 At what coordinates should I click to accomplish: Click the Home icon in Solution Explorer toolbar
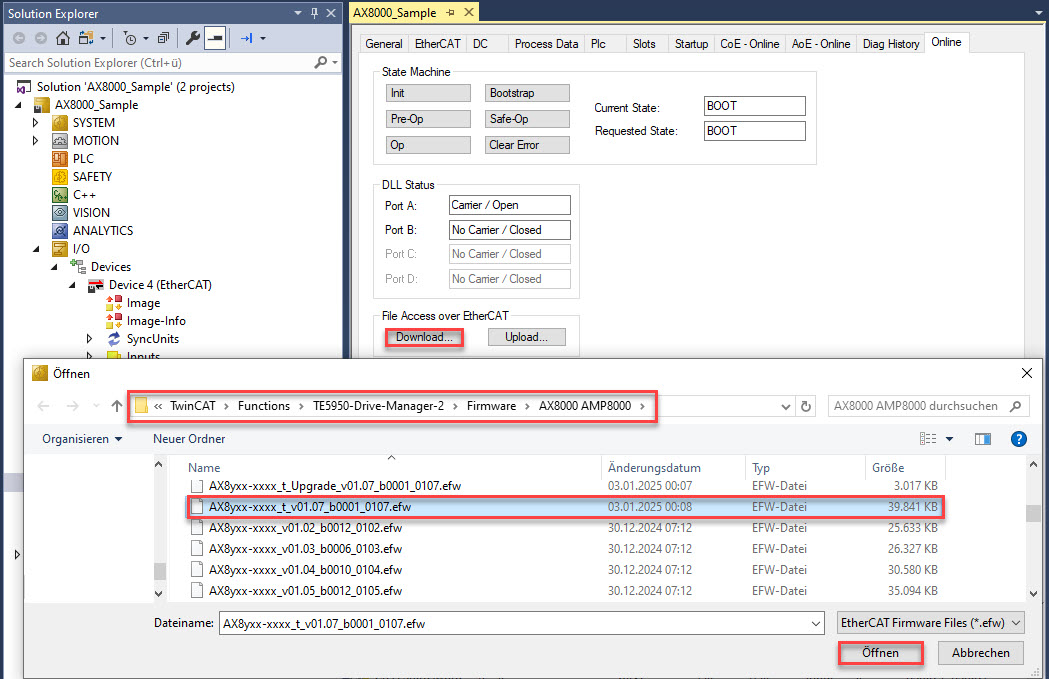coord(63,38)
